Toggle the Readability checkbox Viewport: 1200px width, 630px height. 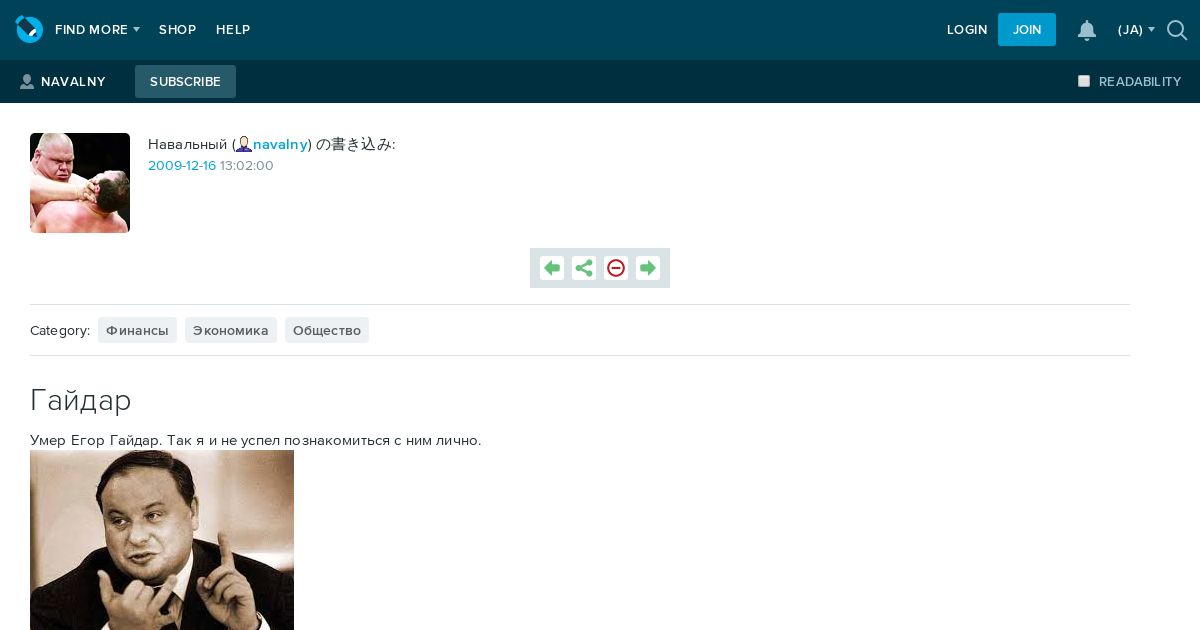click(x=1084, y=81)
